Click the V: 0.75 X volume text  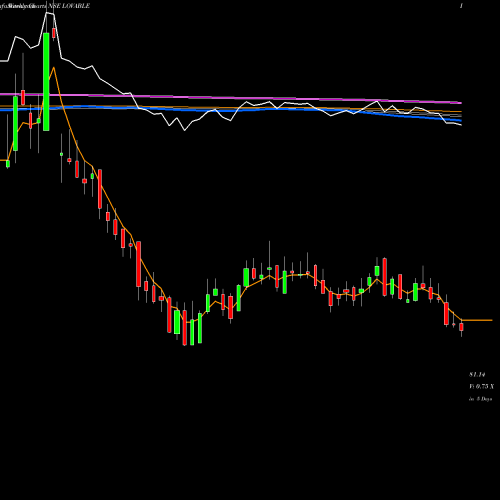click(481, 387)
